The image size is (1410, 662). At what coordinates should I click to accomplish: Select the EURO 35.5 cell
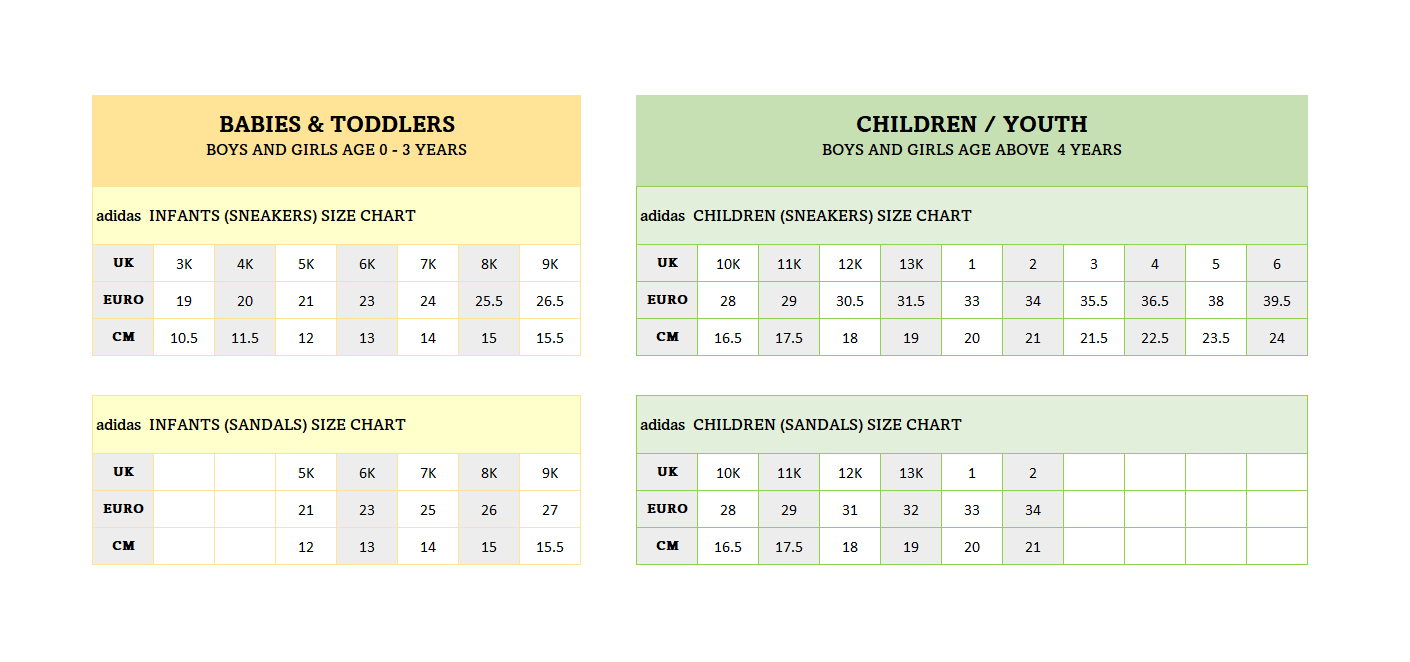[x=1094, y=301]
